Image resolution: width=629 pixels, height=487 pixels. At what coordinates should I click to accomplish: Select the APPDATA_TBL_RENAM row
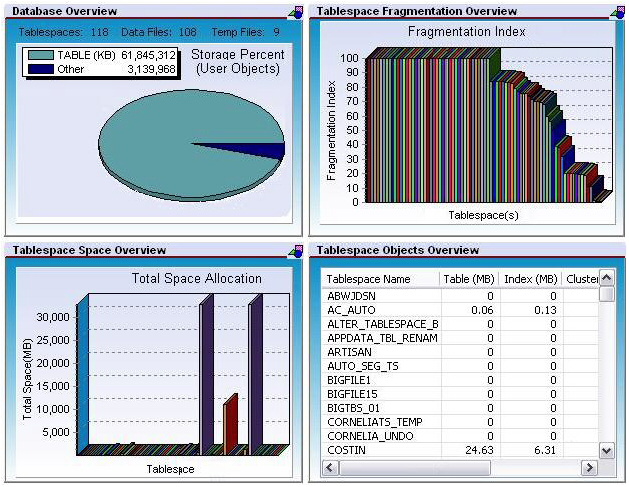click(461, 338)
